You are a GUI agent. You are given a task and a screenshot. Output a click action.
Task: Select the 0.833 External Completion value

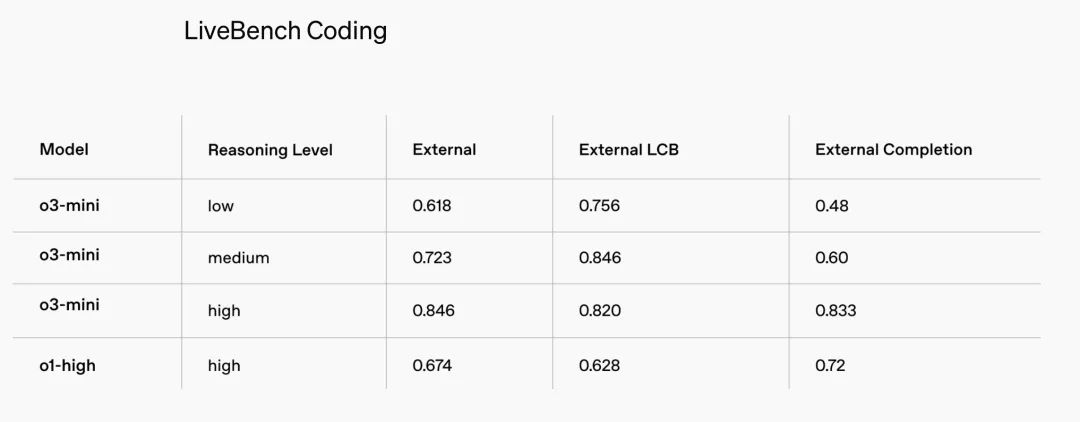pos(836,311)
